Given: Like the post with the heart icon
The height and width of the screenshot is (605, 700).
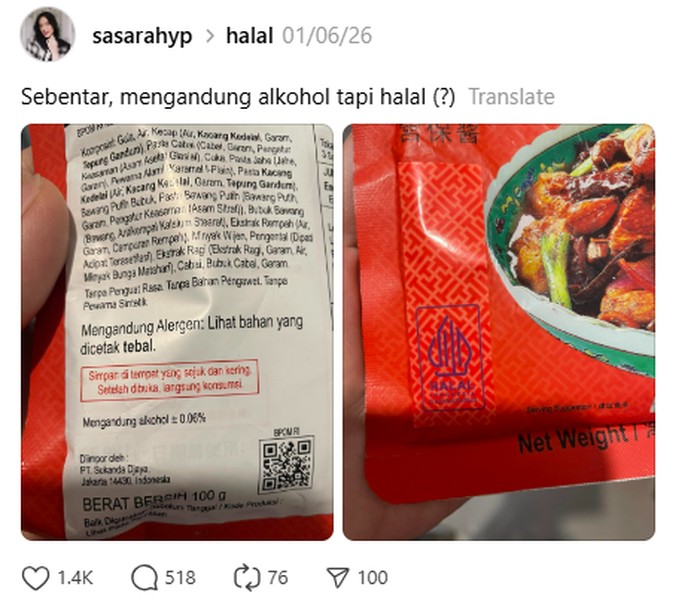Looking at the screenshot, I should click(x=35, y=578).
